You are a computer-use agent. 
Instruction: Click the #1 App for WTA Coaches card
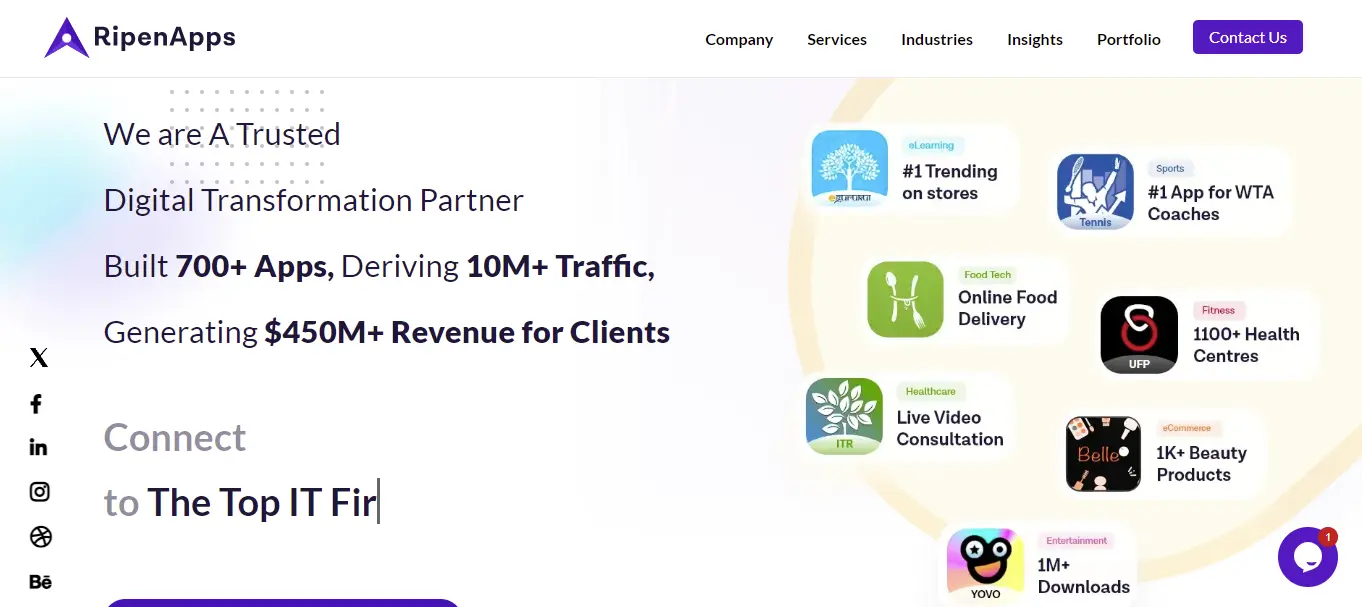pos(1168,191)
